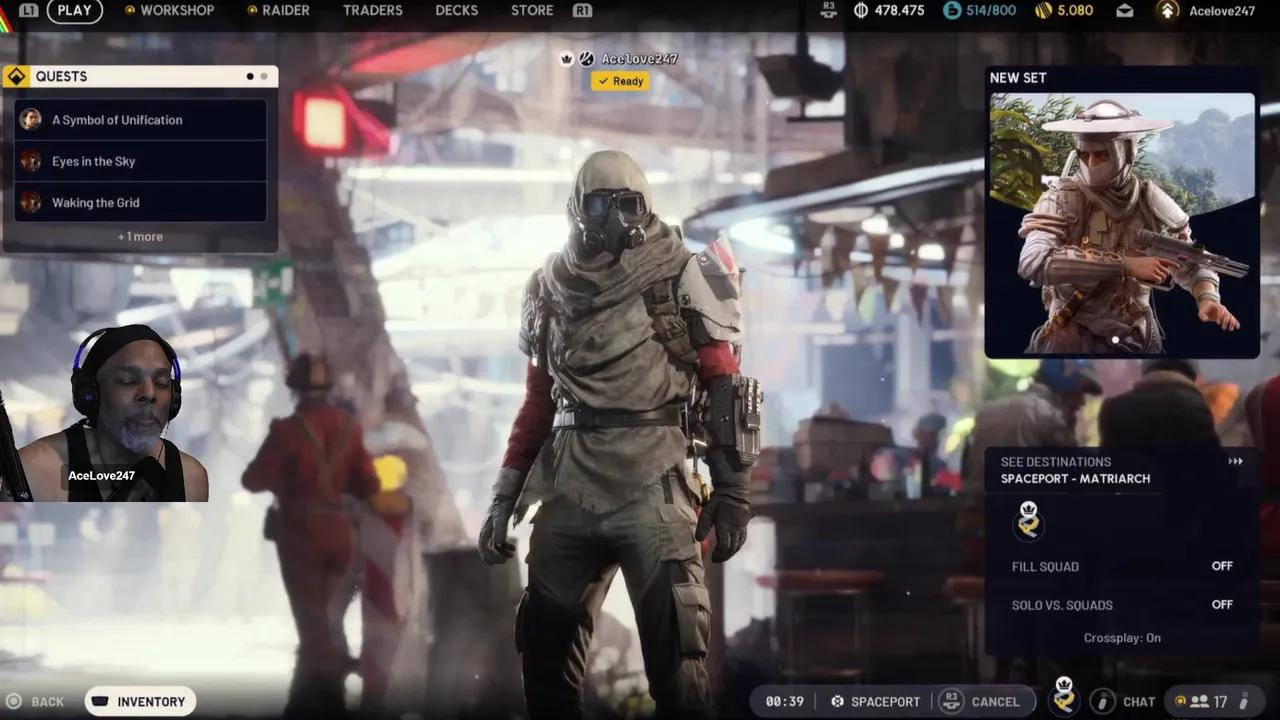This screenshot has height=720, width=1280.
Task: Click the QUESTS panel header
Action: coord(140,77)
